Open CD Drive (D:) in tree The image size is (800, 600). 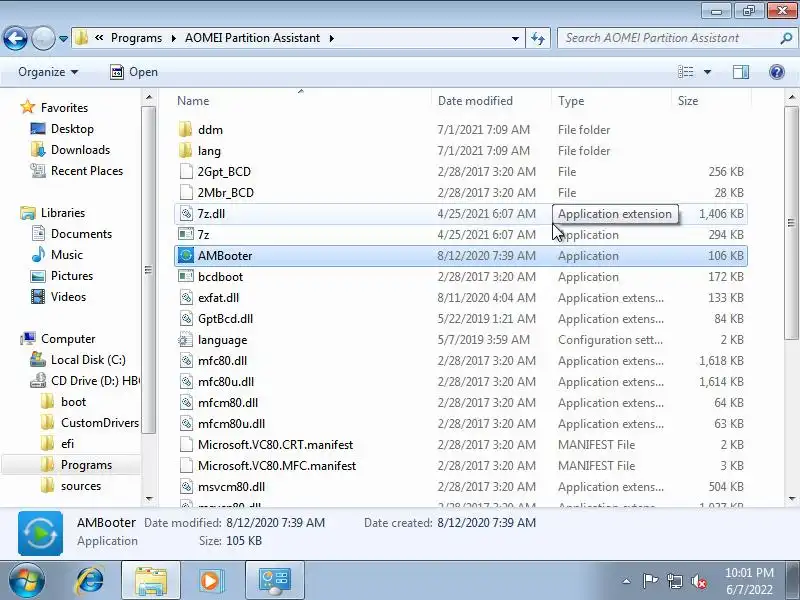95,381
